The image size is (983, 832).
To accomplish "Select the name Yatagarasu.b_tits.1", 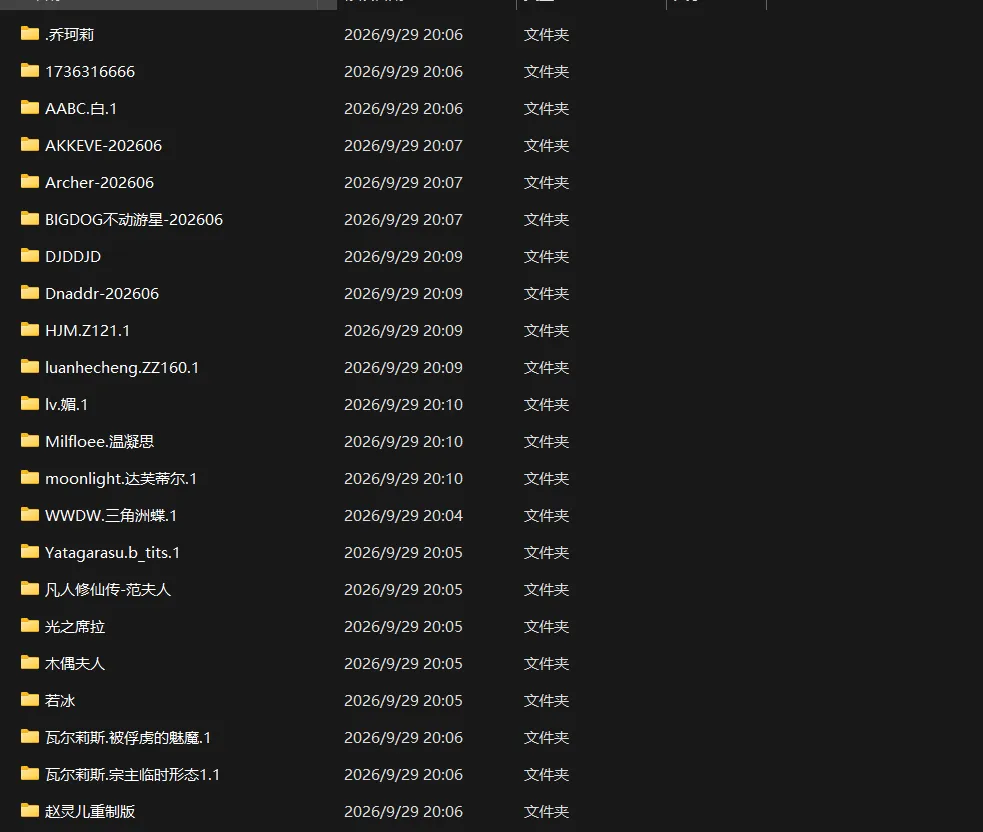I will tap(112, 552).
